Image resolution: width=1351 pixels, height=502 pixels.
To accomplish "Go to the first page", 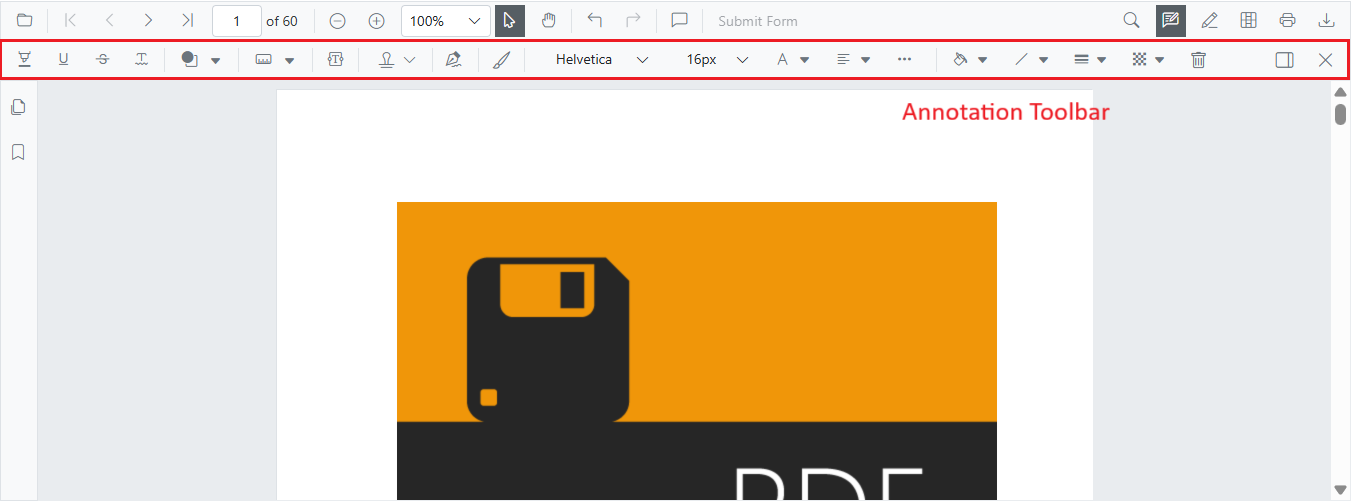I will tap(70, 20).
